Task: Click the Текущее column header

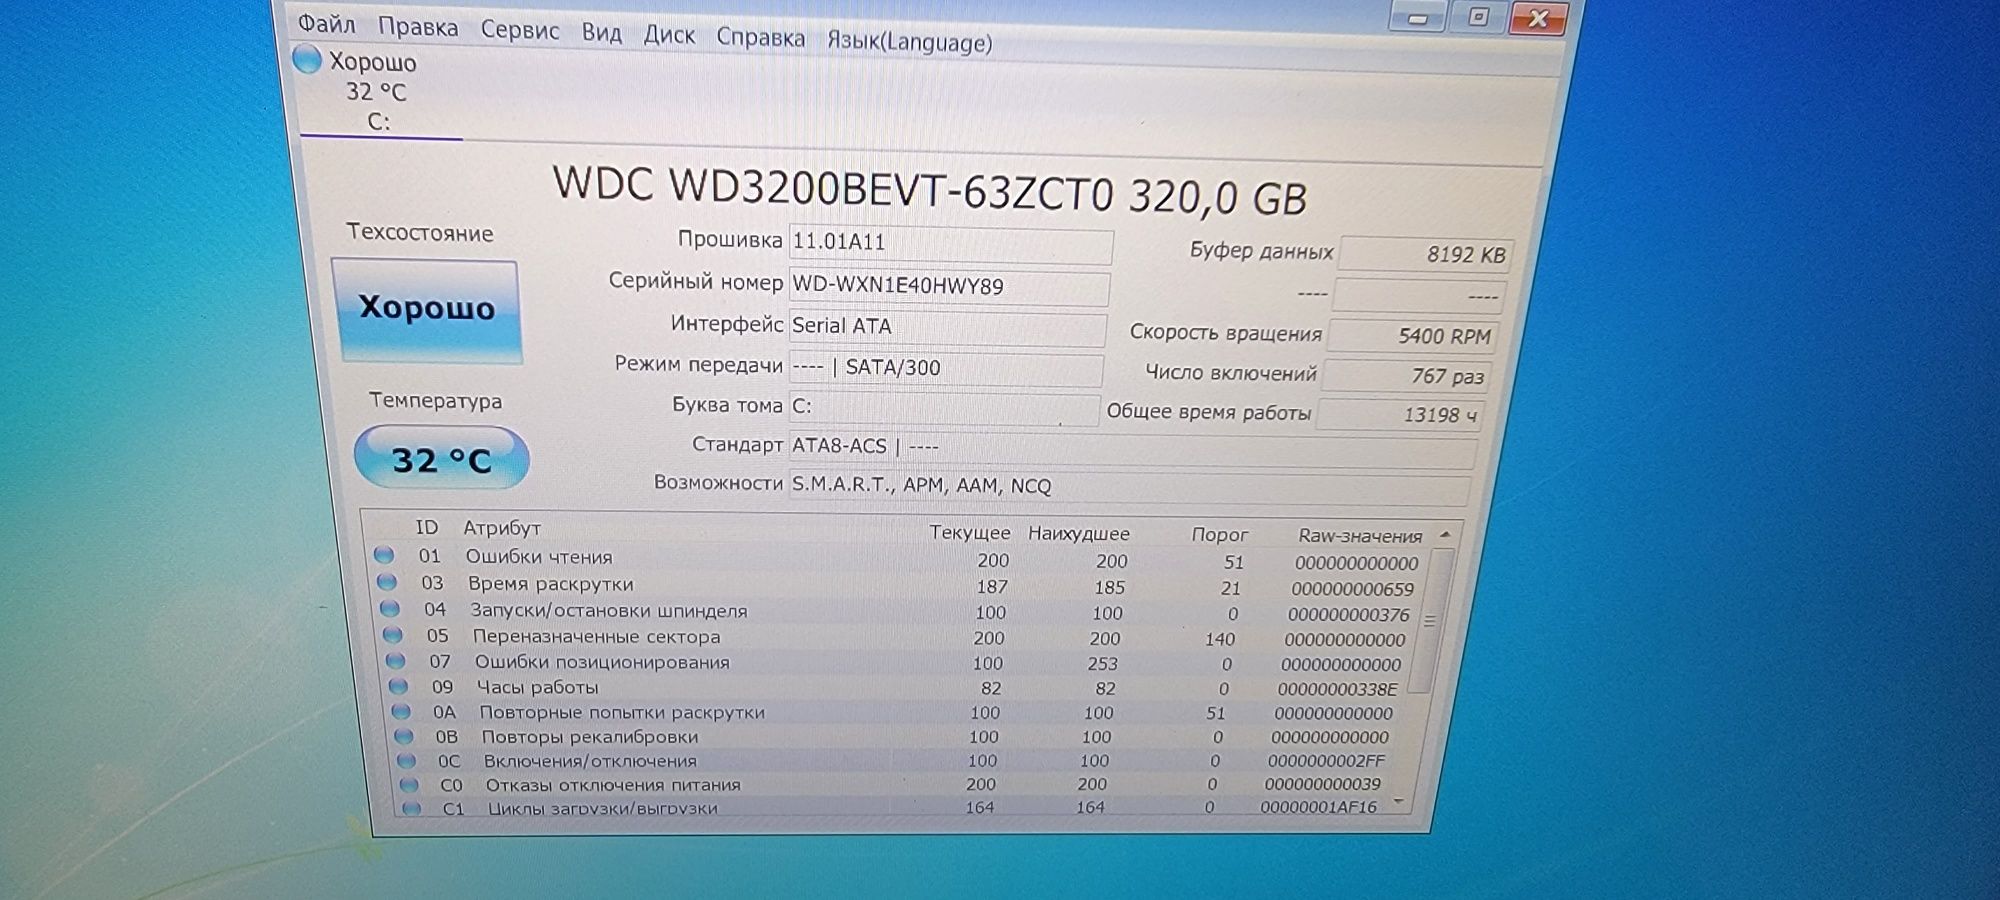Action: point(969,533)
